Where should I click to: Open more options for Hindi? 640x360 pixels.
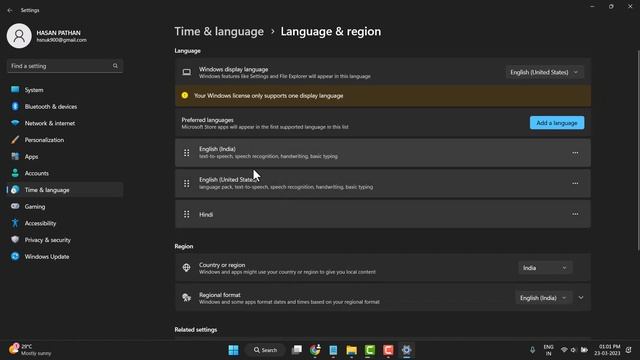[575, 214]
